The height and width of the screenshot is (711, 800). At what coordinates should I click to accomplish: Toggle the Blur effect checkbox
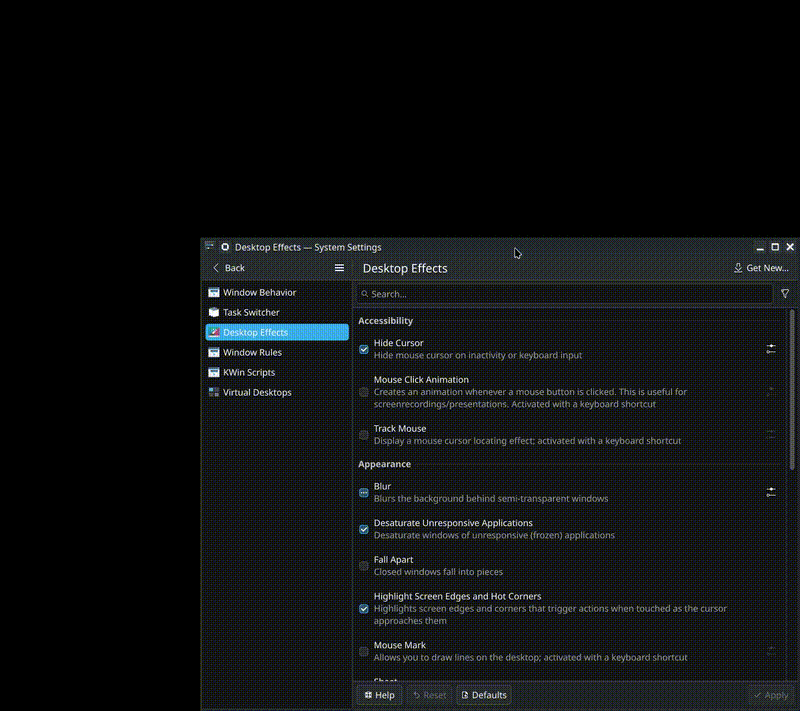(x=364, y=493)
